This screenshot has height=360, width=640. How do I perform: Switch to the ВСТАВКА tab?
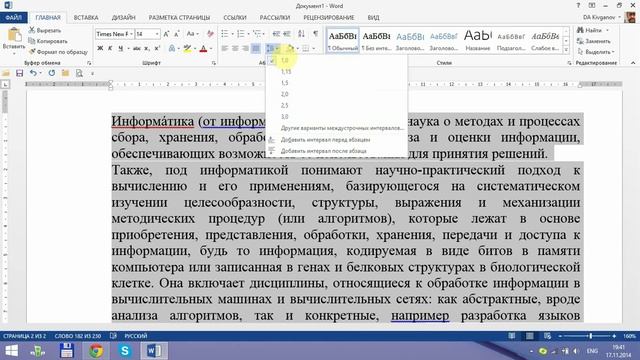(86, 18)
